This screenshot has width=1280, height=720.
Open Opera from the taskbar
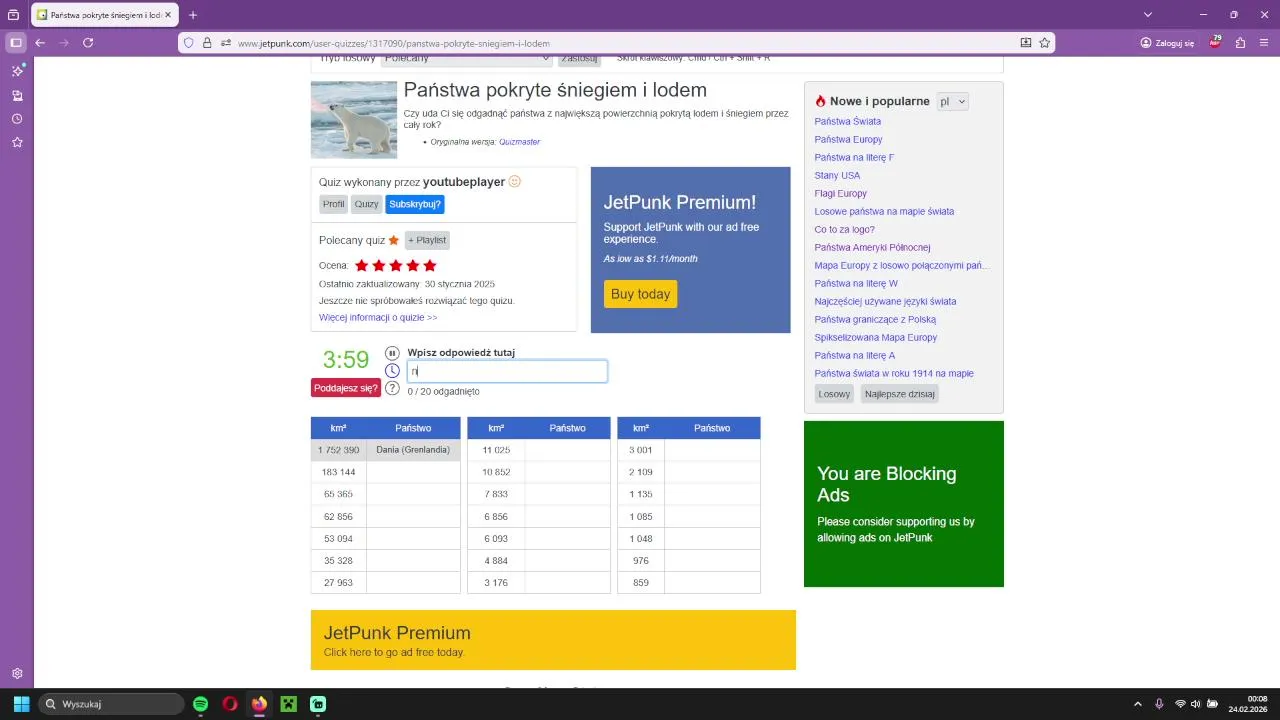pos(230,704)
